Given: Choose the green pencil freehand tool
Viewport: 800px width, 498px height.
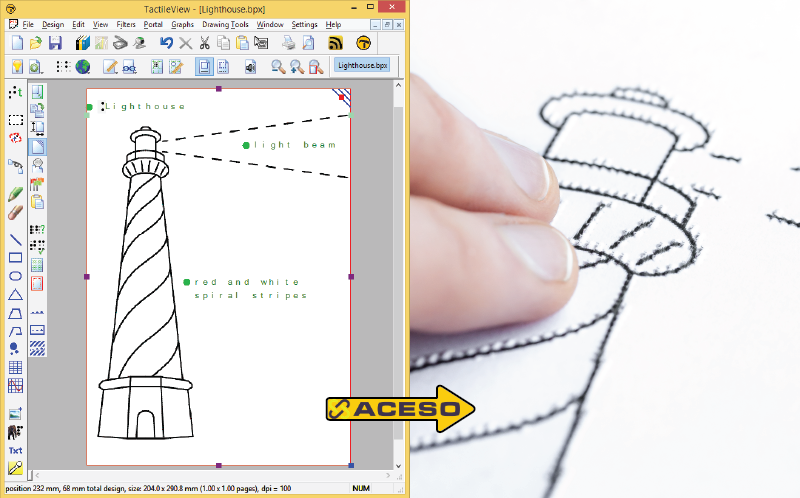Looking at the screenshot, I should (15, 193).
